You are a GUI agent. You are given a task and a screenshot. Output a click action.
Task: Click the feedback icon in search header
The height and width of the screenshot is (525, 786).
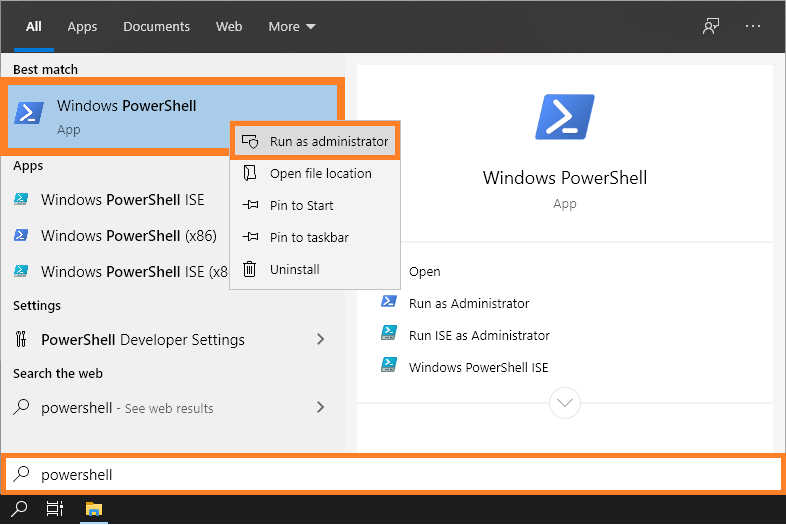tap(711, 27)
